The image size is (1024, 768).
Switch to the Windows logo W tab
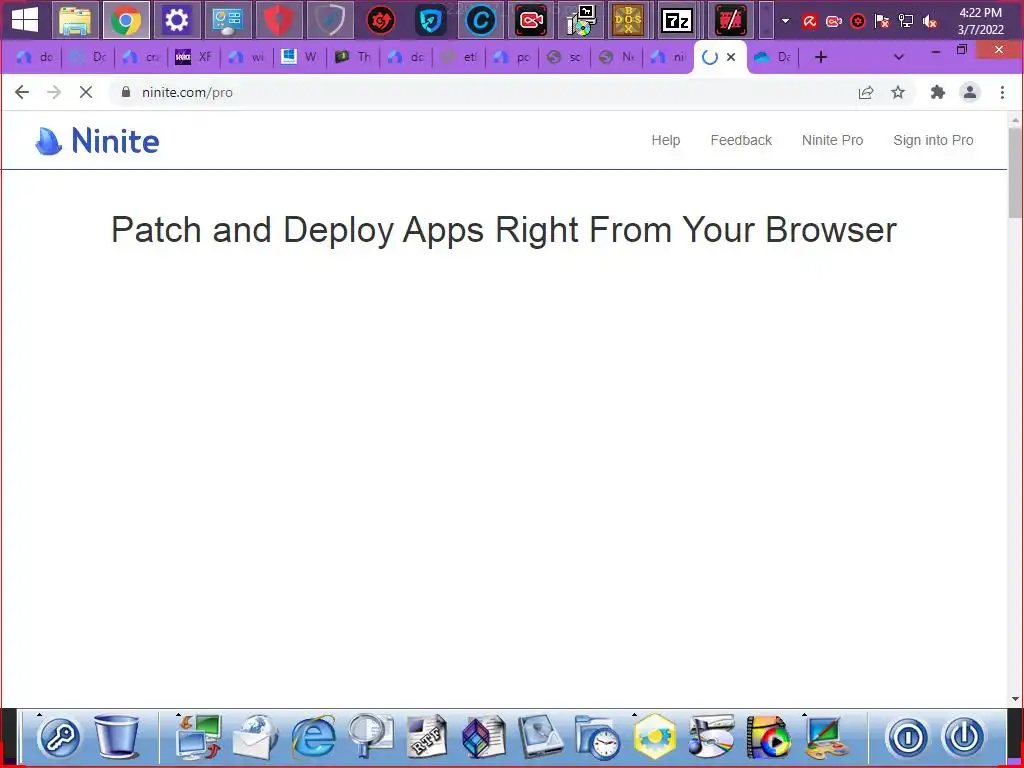click(x=300, y=57)
